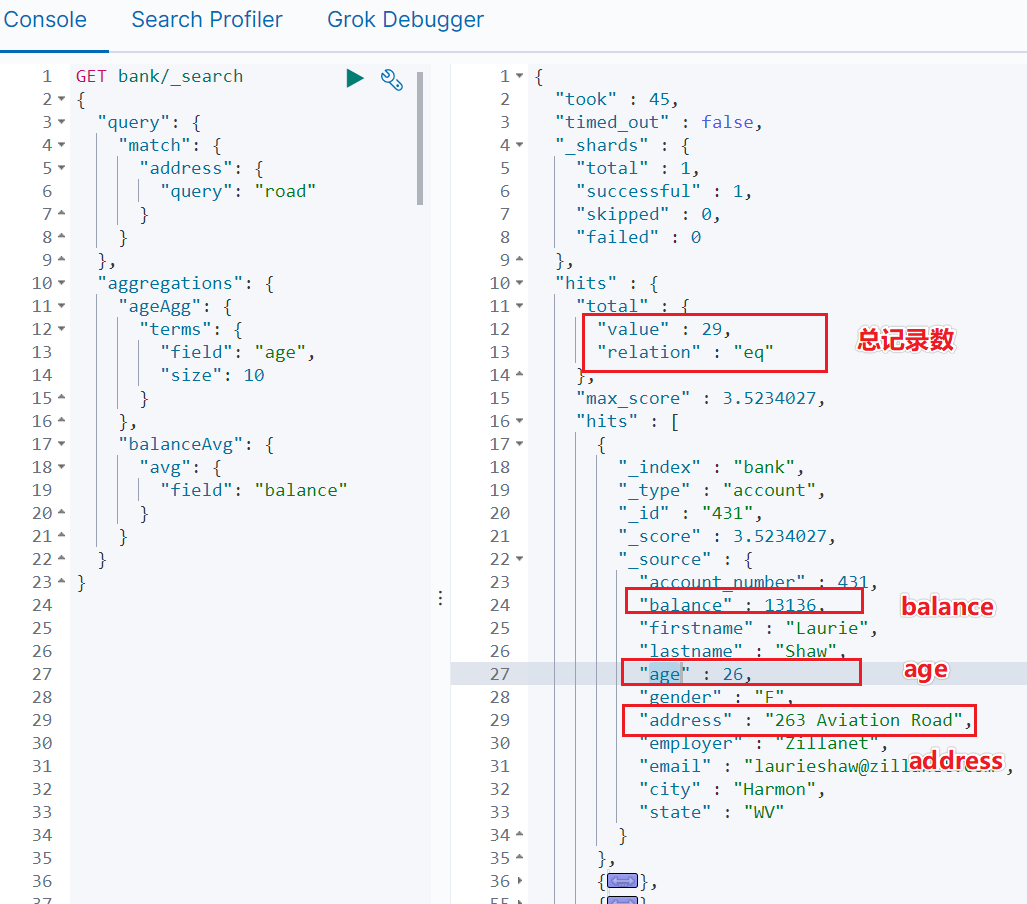The height and width of the screenshot is (904, 1027).
Task: Place cursor on the GET bank/_search line
Action: click(159, 77)
